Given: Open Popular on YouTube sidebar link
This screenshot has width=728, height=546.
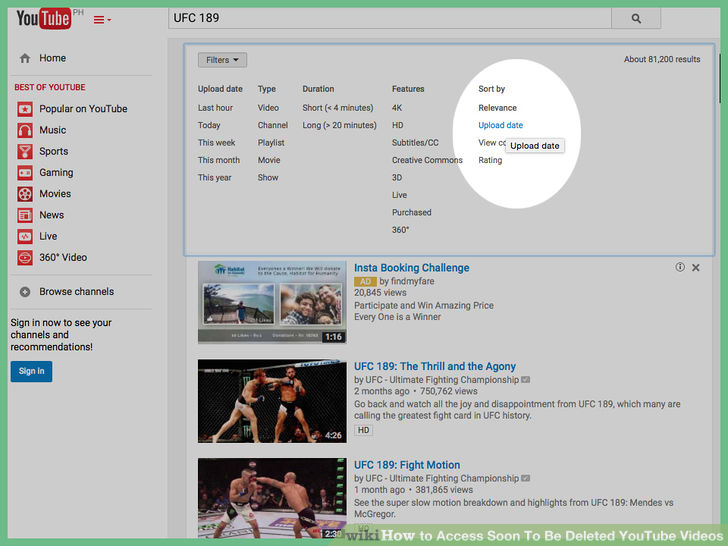Looking at the screenshot, I should [83, 109].
